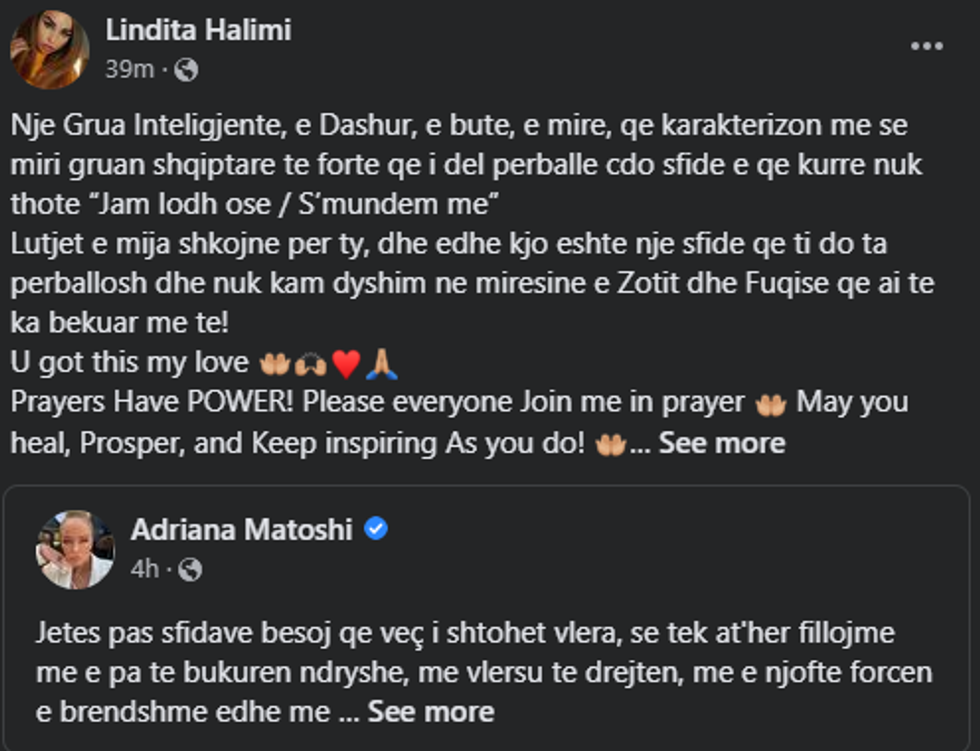This screenshot has width=980, height=751.
Task: Click the open hands emoji after "As you do!"
Action: pyautogui.click(x=610, y=443)
